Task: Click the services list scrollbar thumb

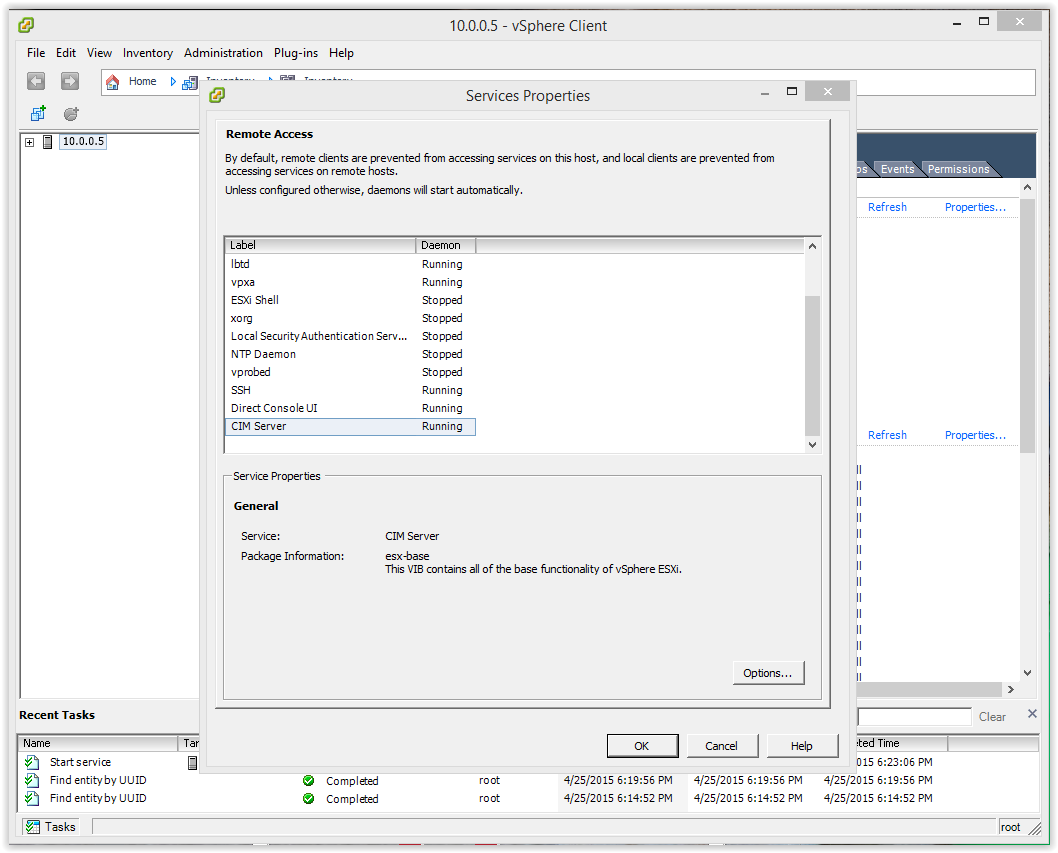Action: click(x=812, y=366)
